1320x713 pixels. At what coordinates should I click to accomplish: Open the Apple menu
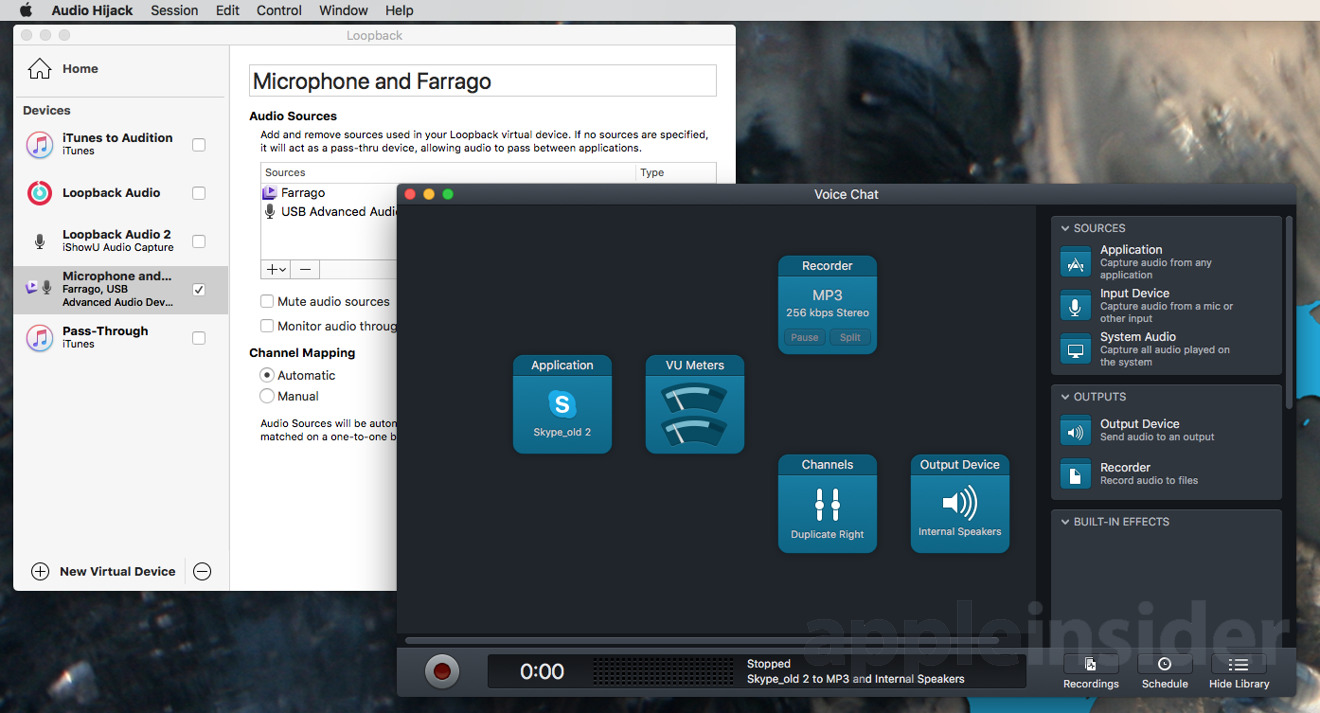tap(26, 10)
